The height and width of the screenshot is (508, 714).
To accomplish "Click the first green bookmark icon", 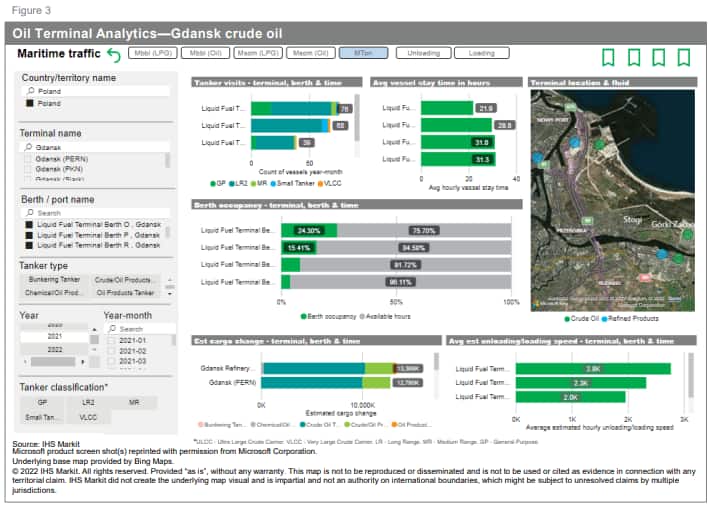I will click(x=607, y=57).
